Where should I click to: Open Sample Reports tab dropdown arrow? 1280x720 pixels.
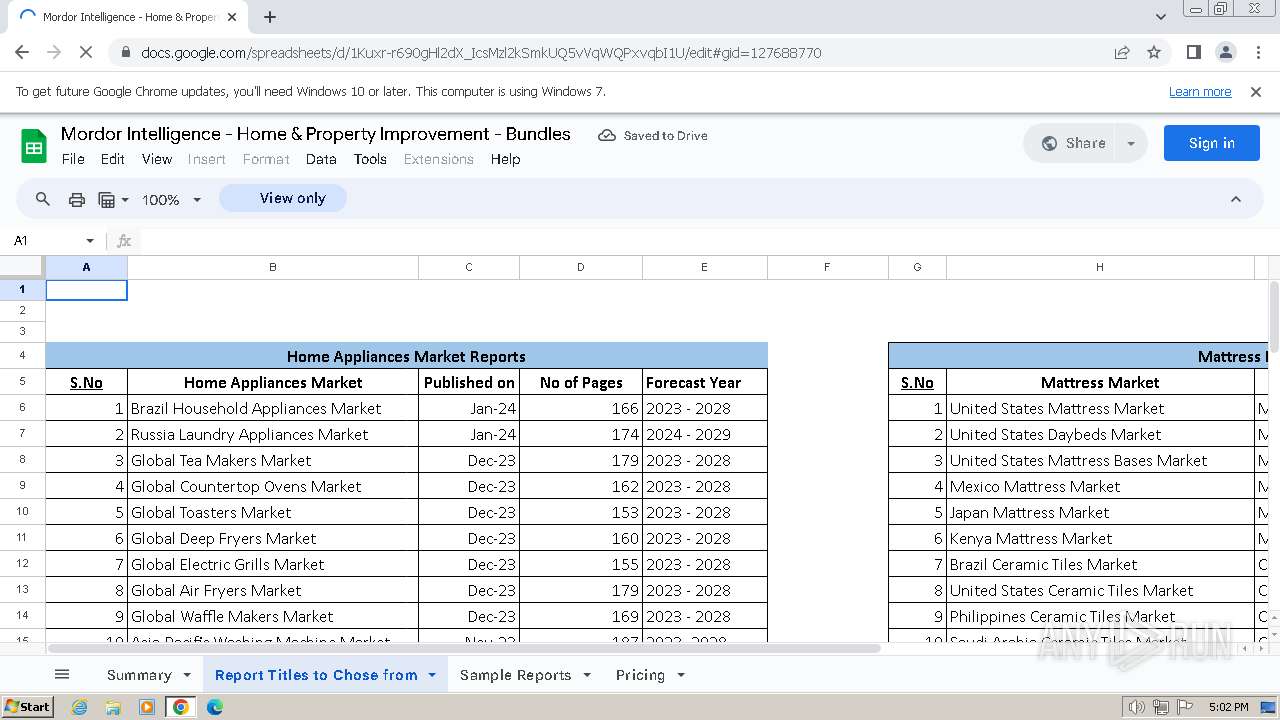coord(587,675)
